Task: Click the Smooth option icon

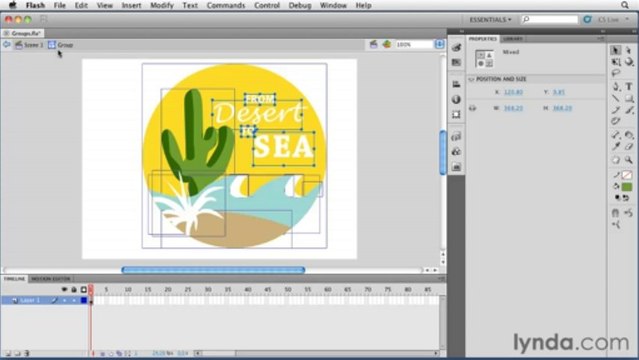Action: click(x=629, y=212)
